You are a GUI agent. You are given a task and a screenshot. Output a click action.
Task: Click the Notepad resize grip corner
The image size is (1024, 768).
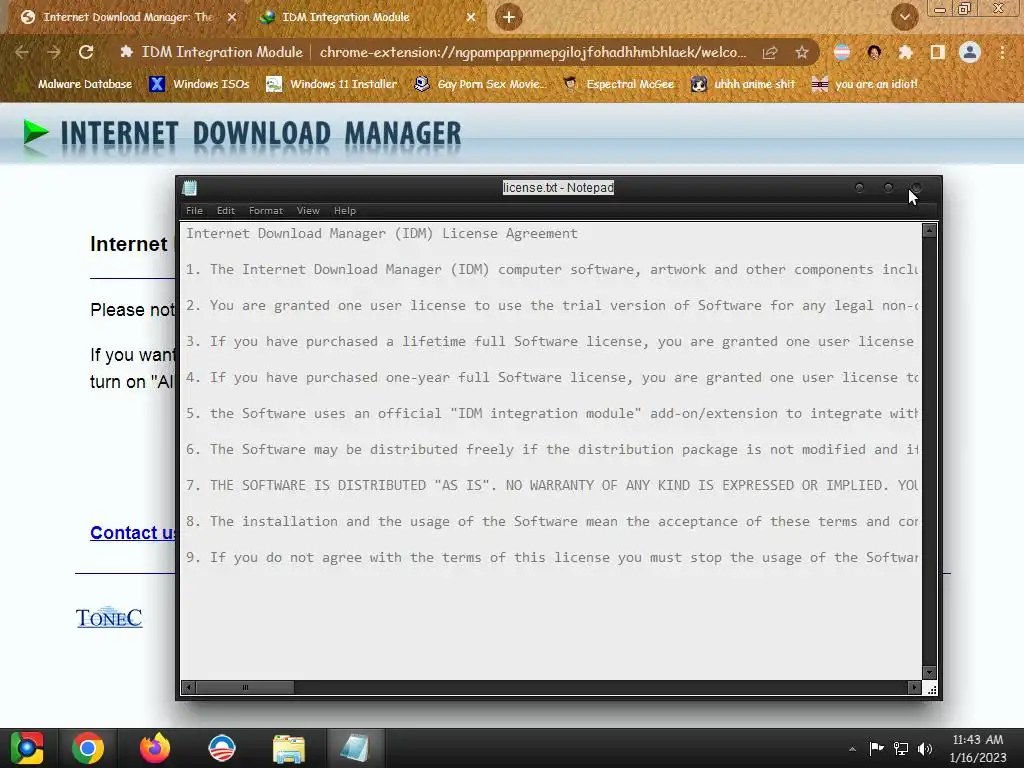931,689
